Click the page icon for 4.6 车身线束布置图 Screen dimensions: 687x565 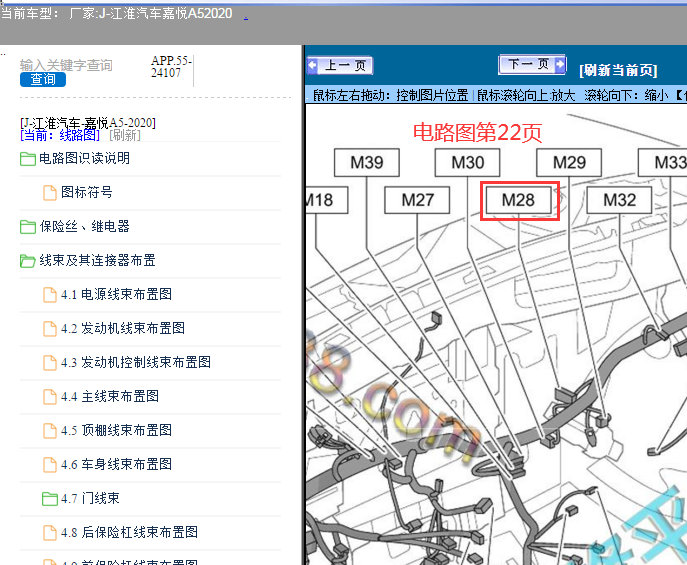click(x=50, y=465)
